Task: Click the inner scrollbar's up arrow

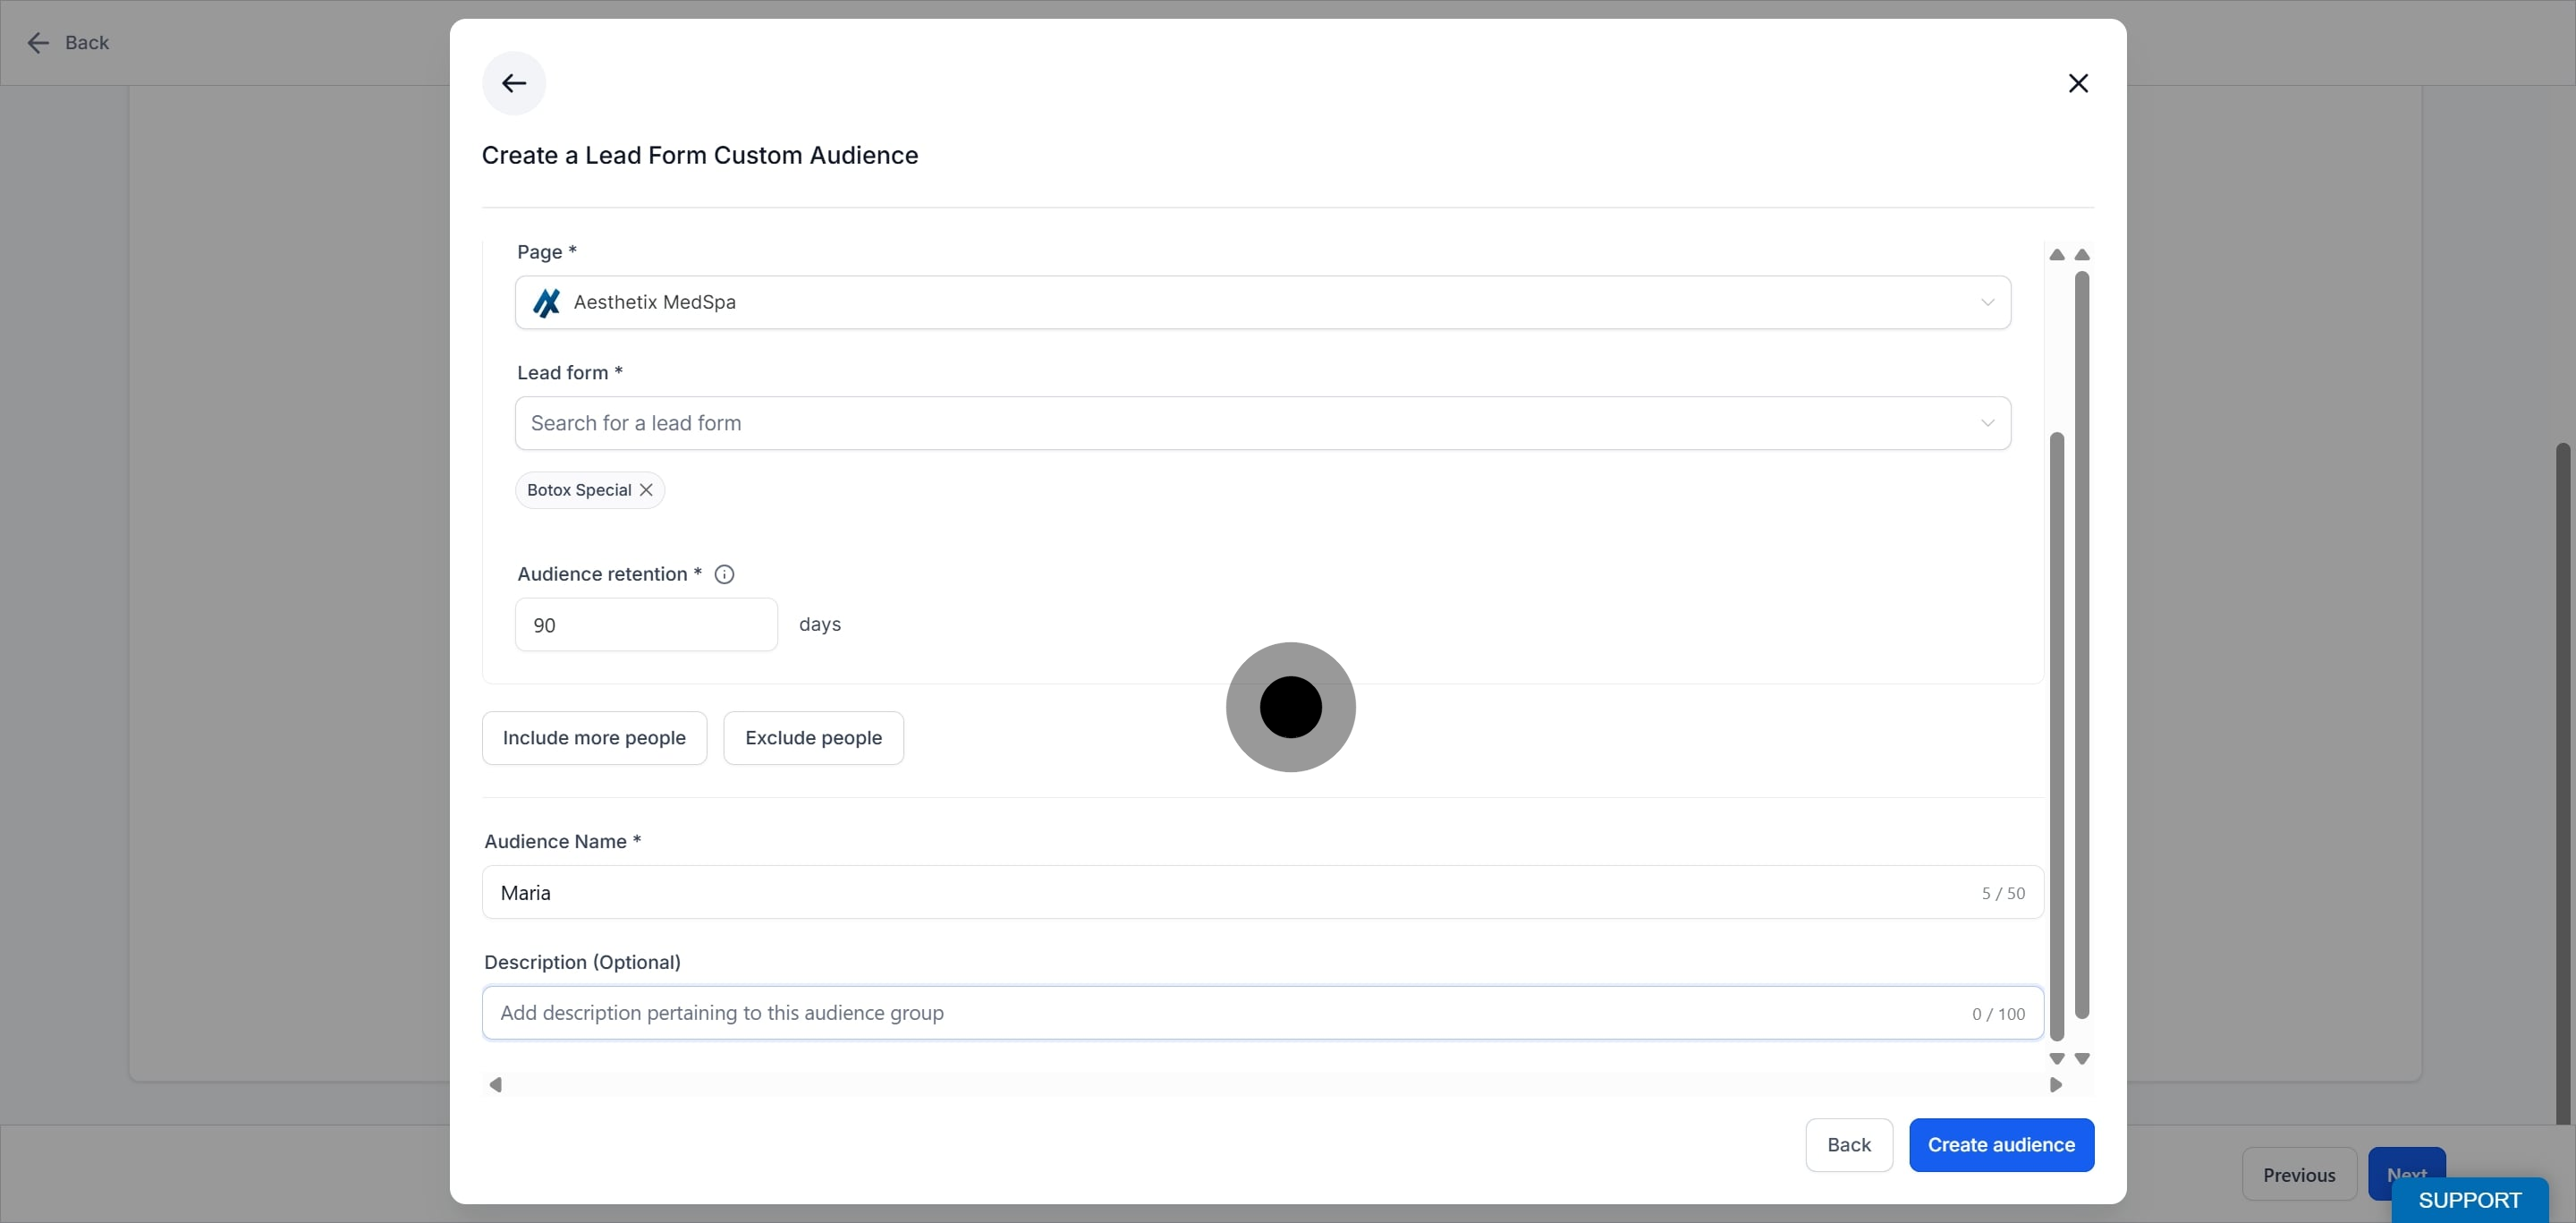Action: pyautogui.click(x=2057, y=255)
